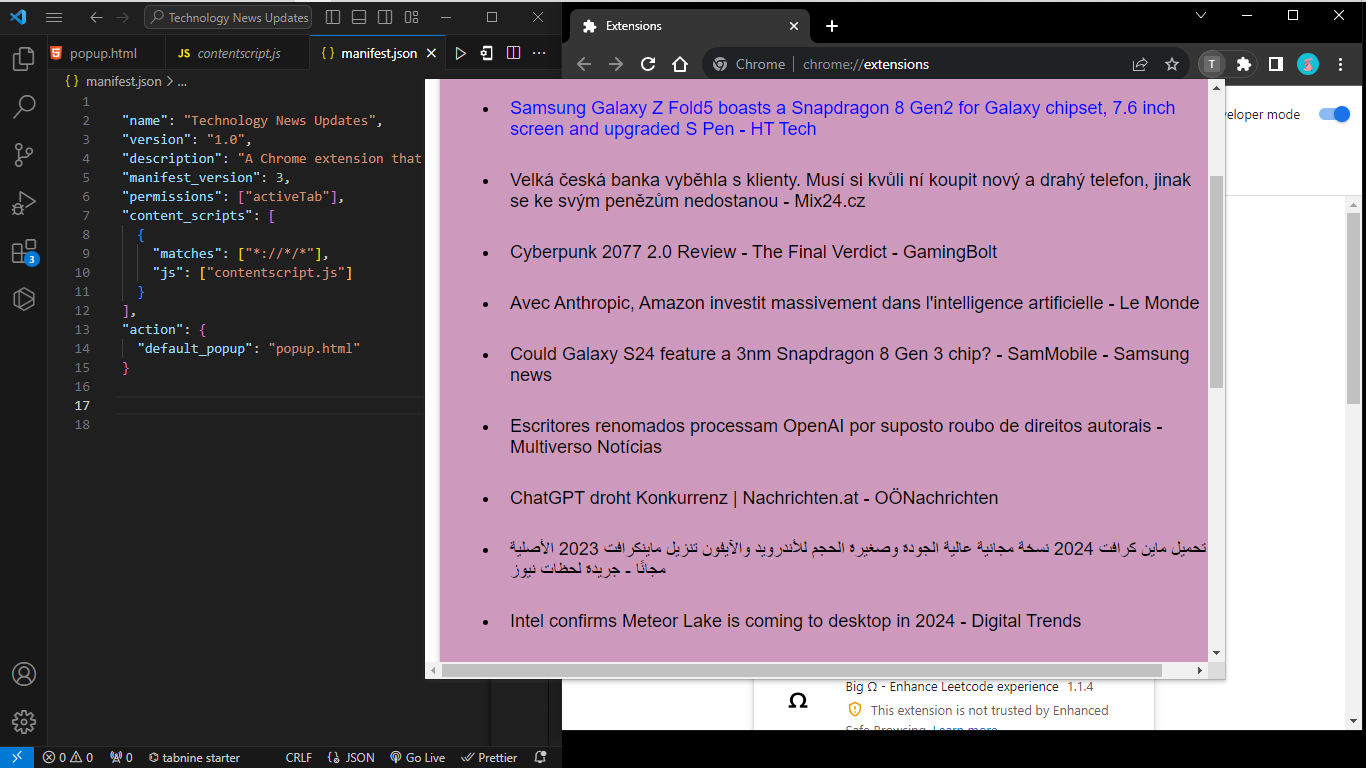Screen dimensions: 1366x768
Task: Open More Actions ellipsis in VS Code editor
Action: click(x=539, y=53)
